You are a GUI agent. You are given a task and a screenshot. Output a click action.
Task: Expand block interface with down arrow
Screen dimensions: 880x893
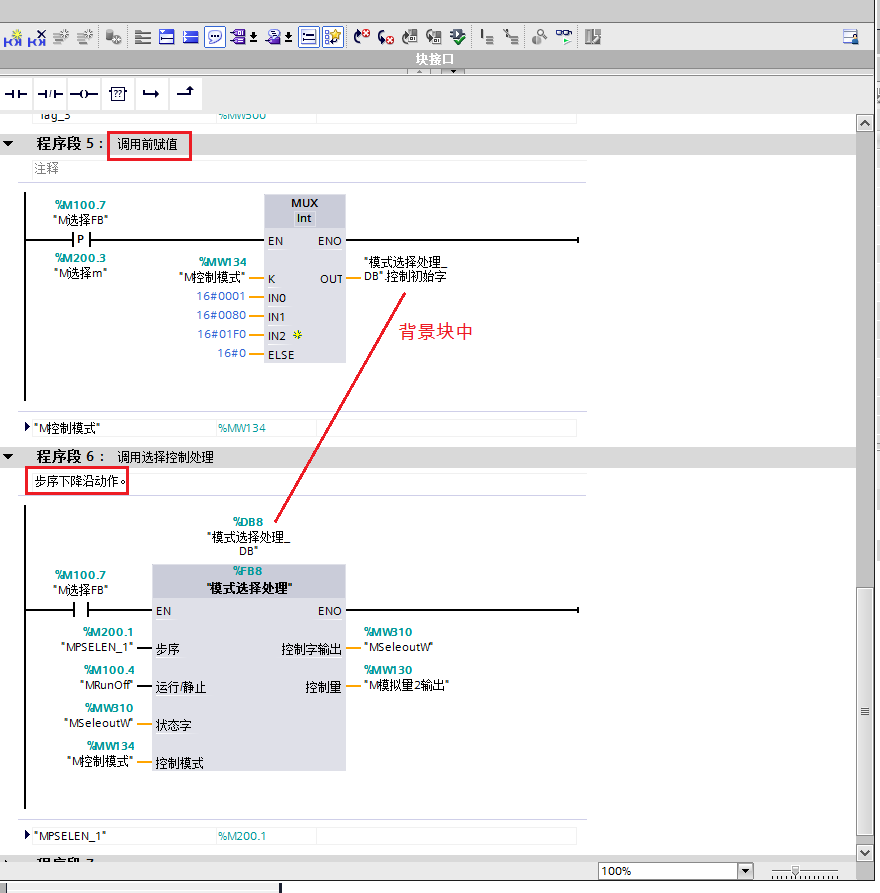click(x=453, y=72)
